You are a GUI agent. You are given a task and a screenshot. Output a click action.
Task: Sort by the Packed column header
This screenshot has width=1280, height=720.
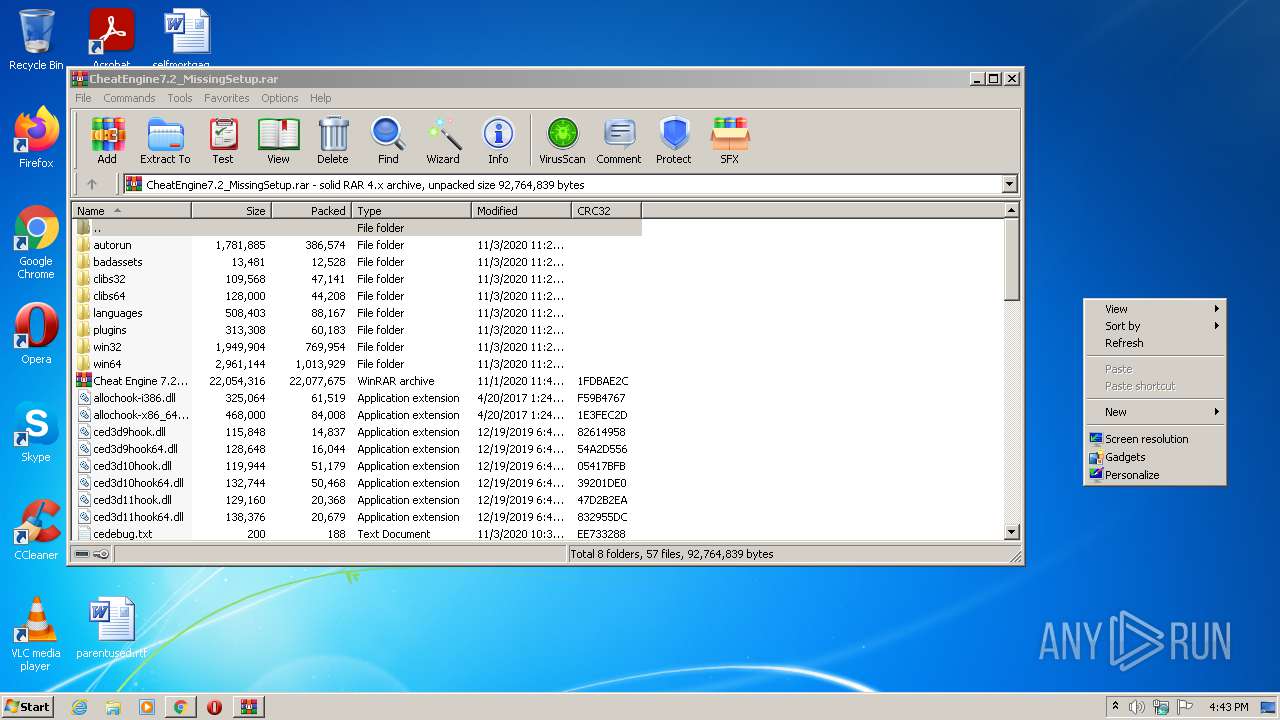point(311,211)
